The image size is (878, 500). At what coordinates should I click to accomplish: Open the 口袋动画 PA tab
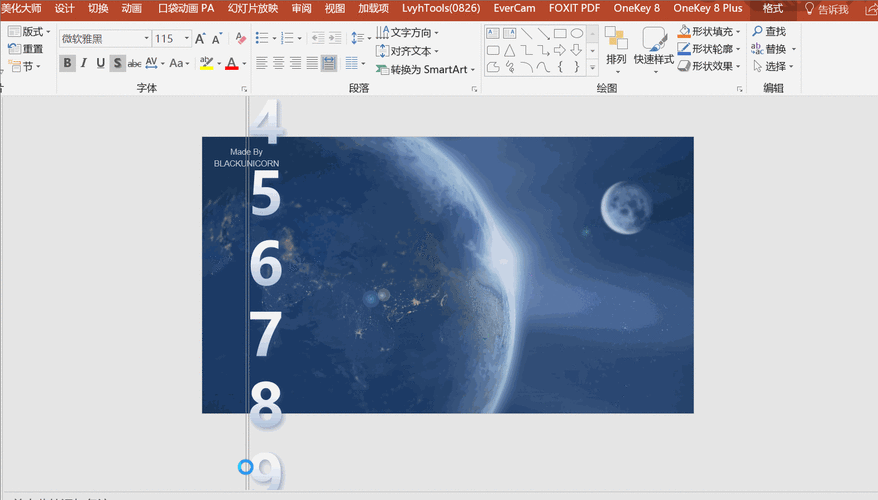(186, 8)
